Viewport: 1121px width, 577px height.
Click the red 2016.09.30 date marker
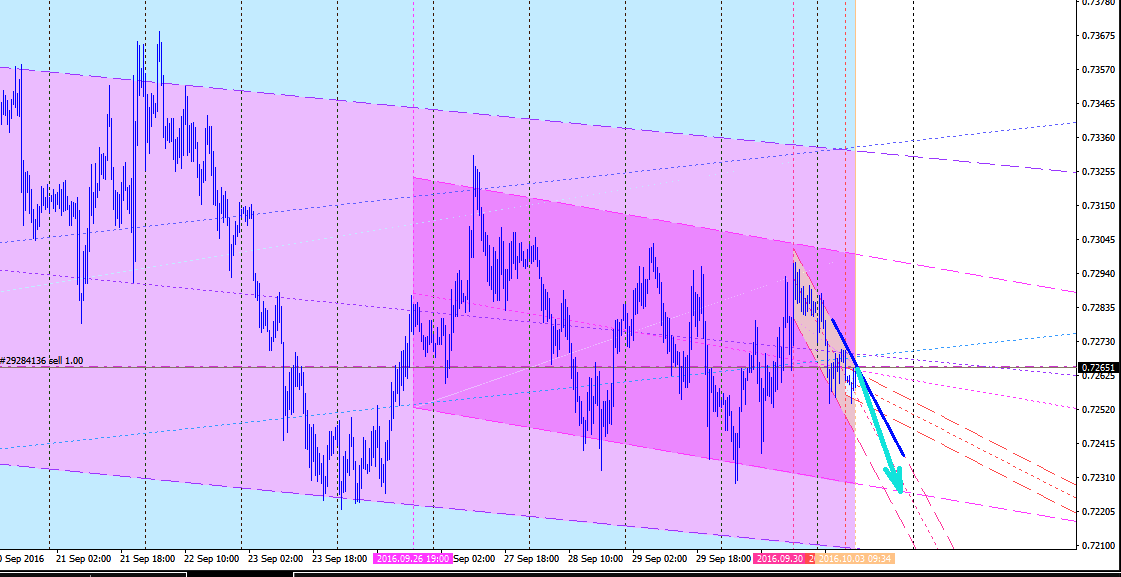click(x=780, y=558)
